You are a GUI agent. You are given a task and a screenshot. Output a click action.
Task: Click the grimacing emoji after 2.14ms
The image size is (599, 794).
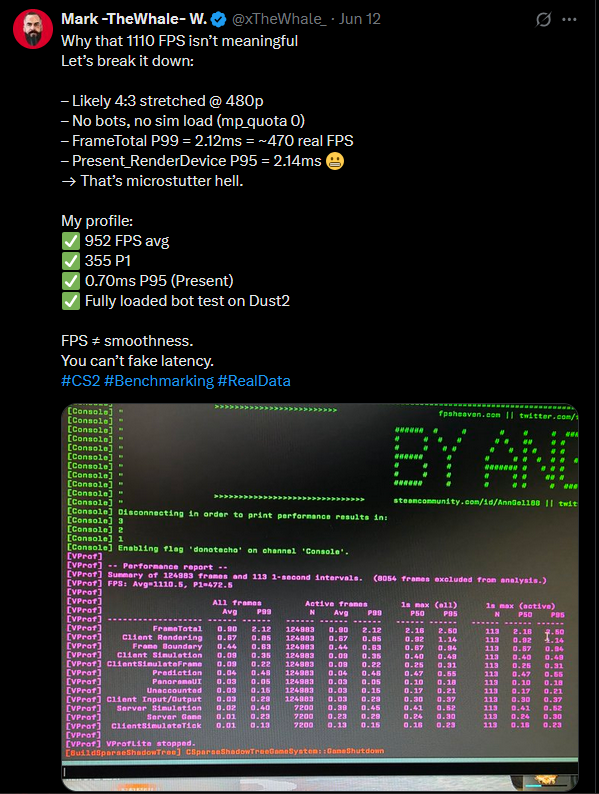tap(335, 161)
